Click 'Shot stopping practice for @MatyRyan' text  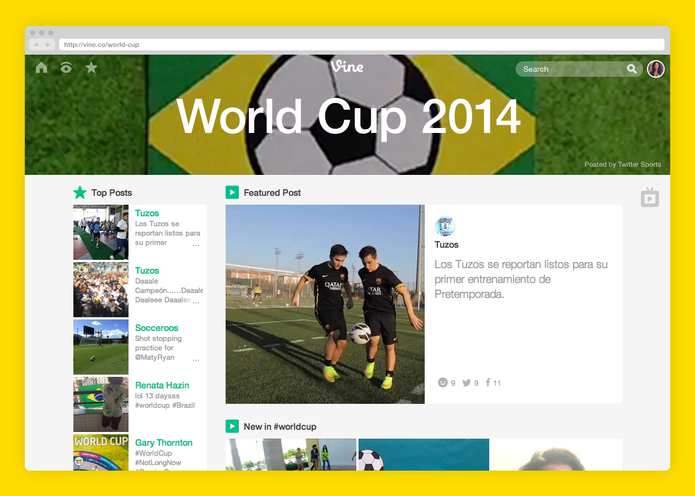[158, 348]
